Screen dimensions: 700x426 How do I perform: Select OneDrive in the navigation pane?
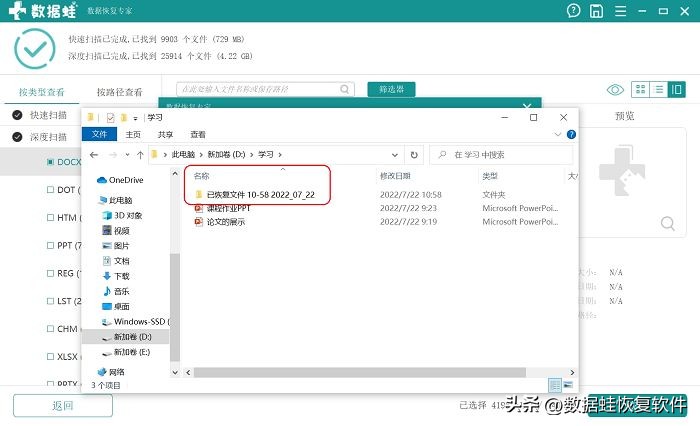point(121,180)
